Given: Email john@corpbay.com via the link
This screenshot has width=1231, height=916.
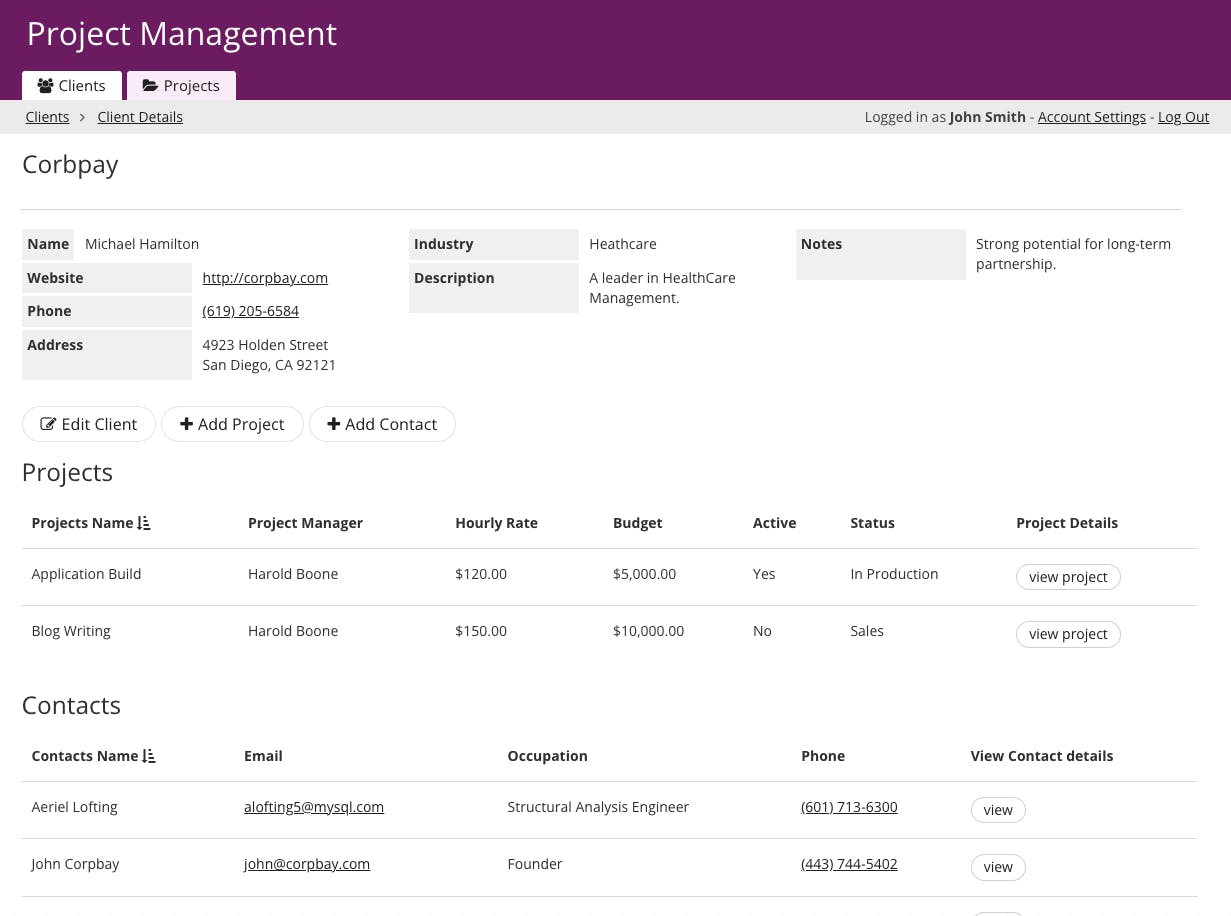Looking at the screenshot, I should (307, 864).
